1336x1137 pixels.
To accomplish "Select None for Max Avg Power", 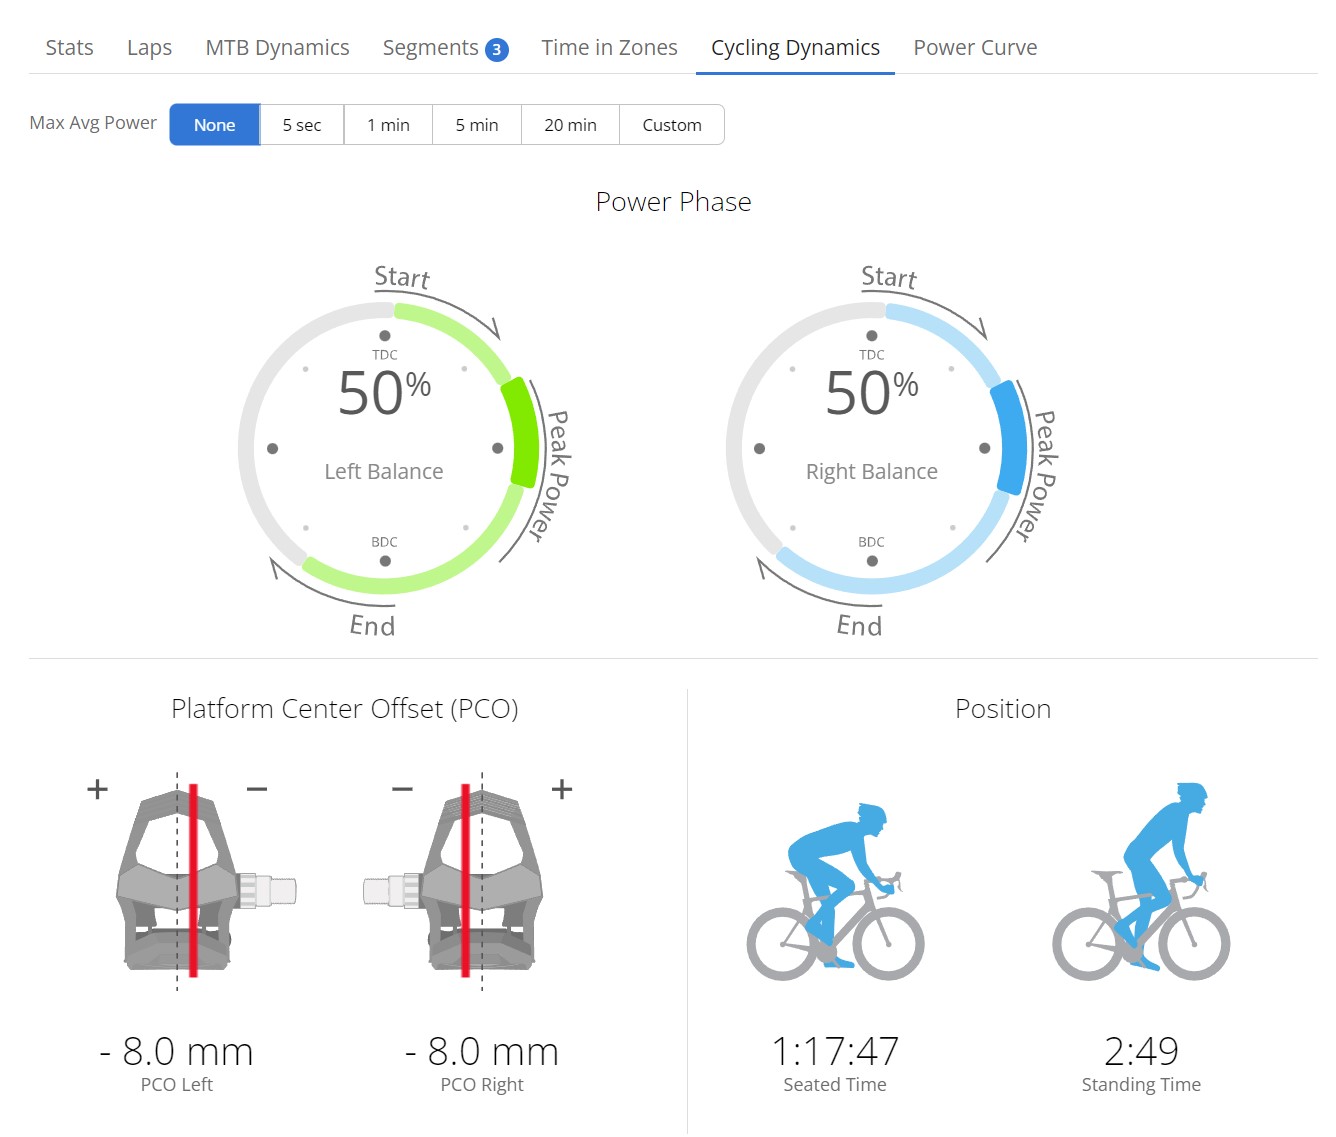I will point(214,125).
